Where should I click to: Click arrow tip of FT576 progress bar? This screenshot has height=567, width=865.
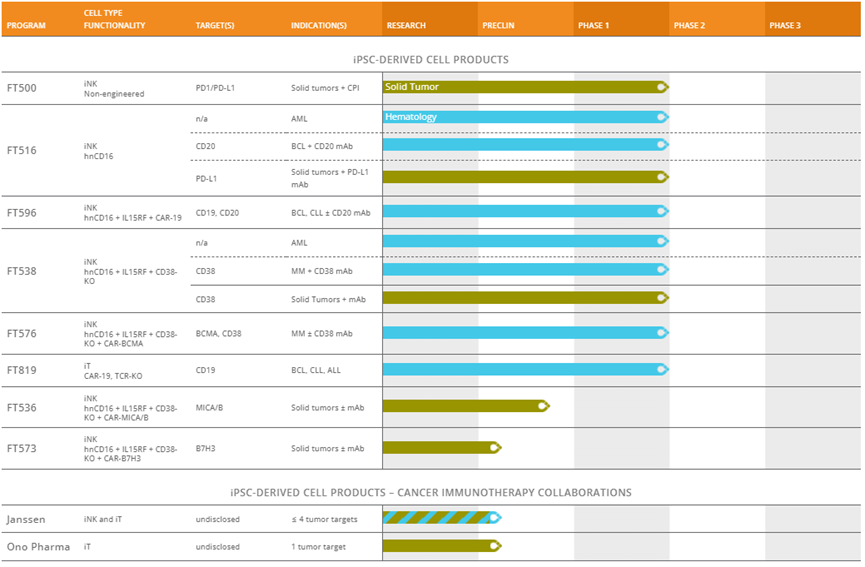point(663,333)
